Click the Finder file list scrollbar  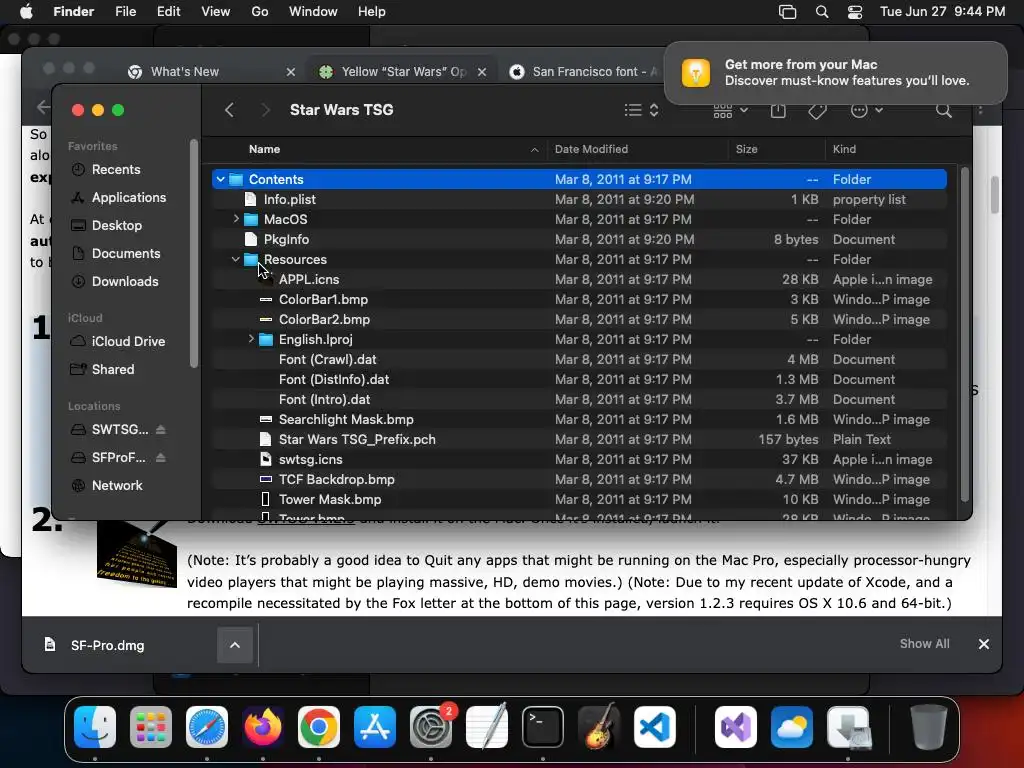pyautogui.click(x=964, y=333)
